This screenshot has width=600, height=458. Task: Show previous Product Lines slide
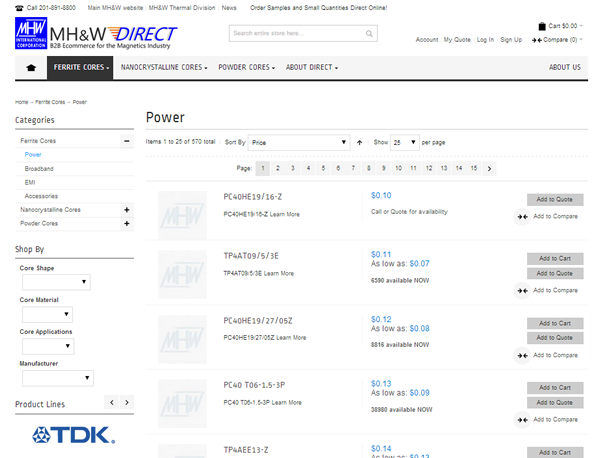coord(112,402)
